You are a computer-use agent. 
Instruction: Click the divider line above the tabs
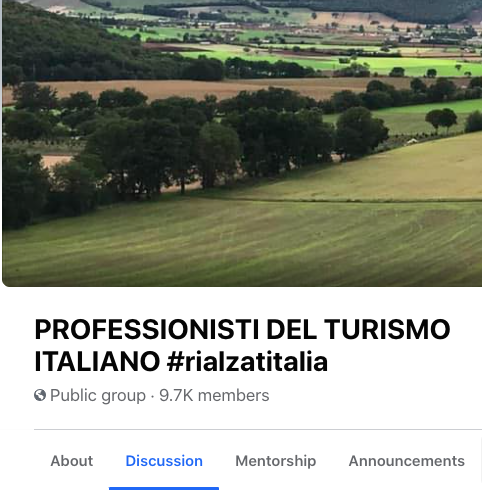(x=258, y=430)
